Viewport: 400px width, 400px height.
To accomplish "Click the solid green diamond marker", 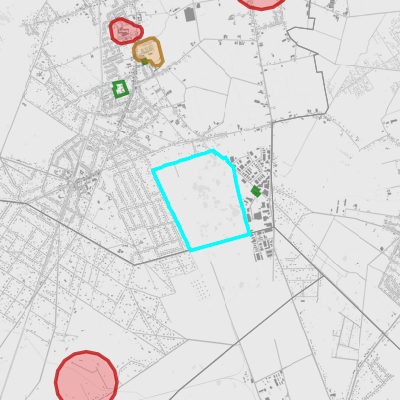I will tap(256, 191).
